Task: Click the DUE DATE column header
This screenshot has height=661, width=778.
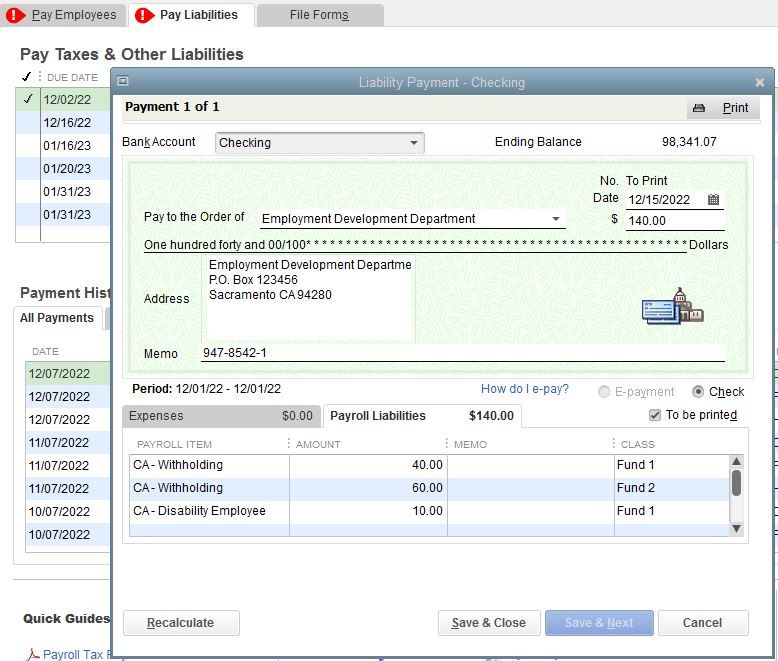Action: click(x=72, y=77)
